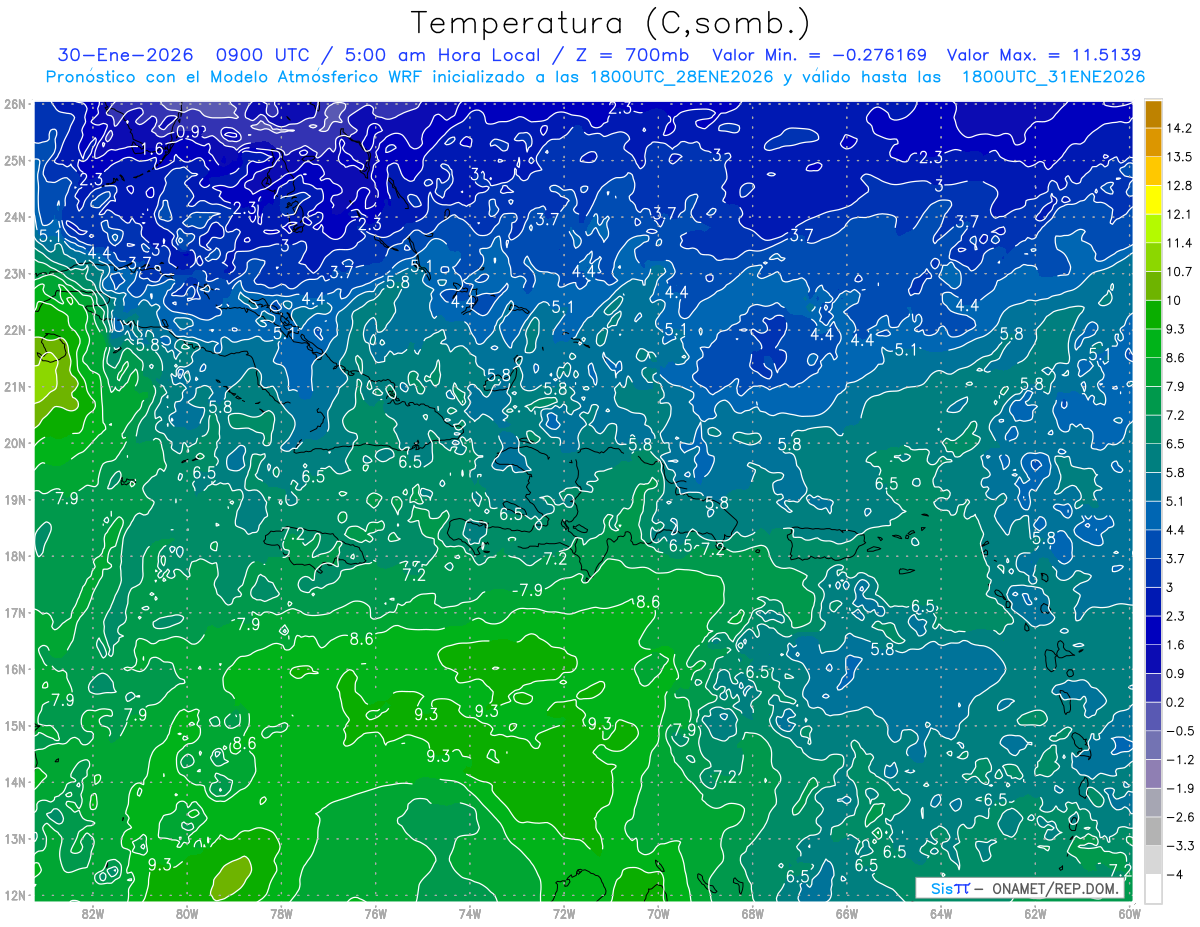Viewport: 1200px width, 927px height.
Task: Click the '70W' longitude axis label
Action: [x=658, y=914]
